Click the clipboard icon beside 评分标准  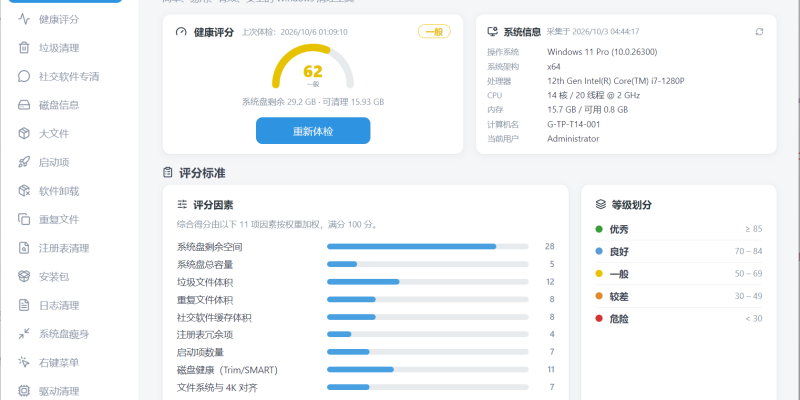[x=168, y=173]
